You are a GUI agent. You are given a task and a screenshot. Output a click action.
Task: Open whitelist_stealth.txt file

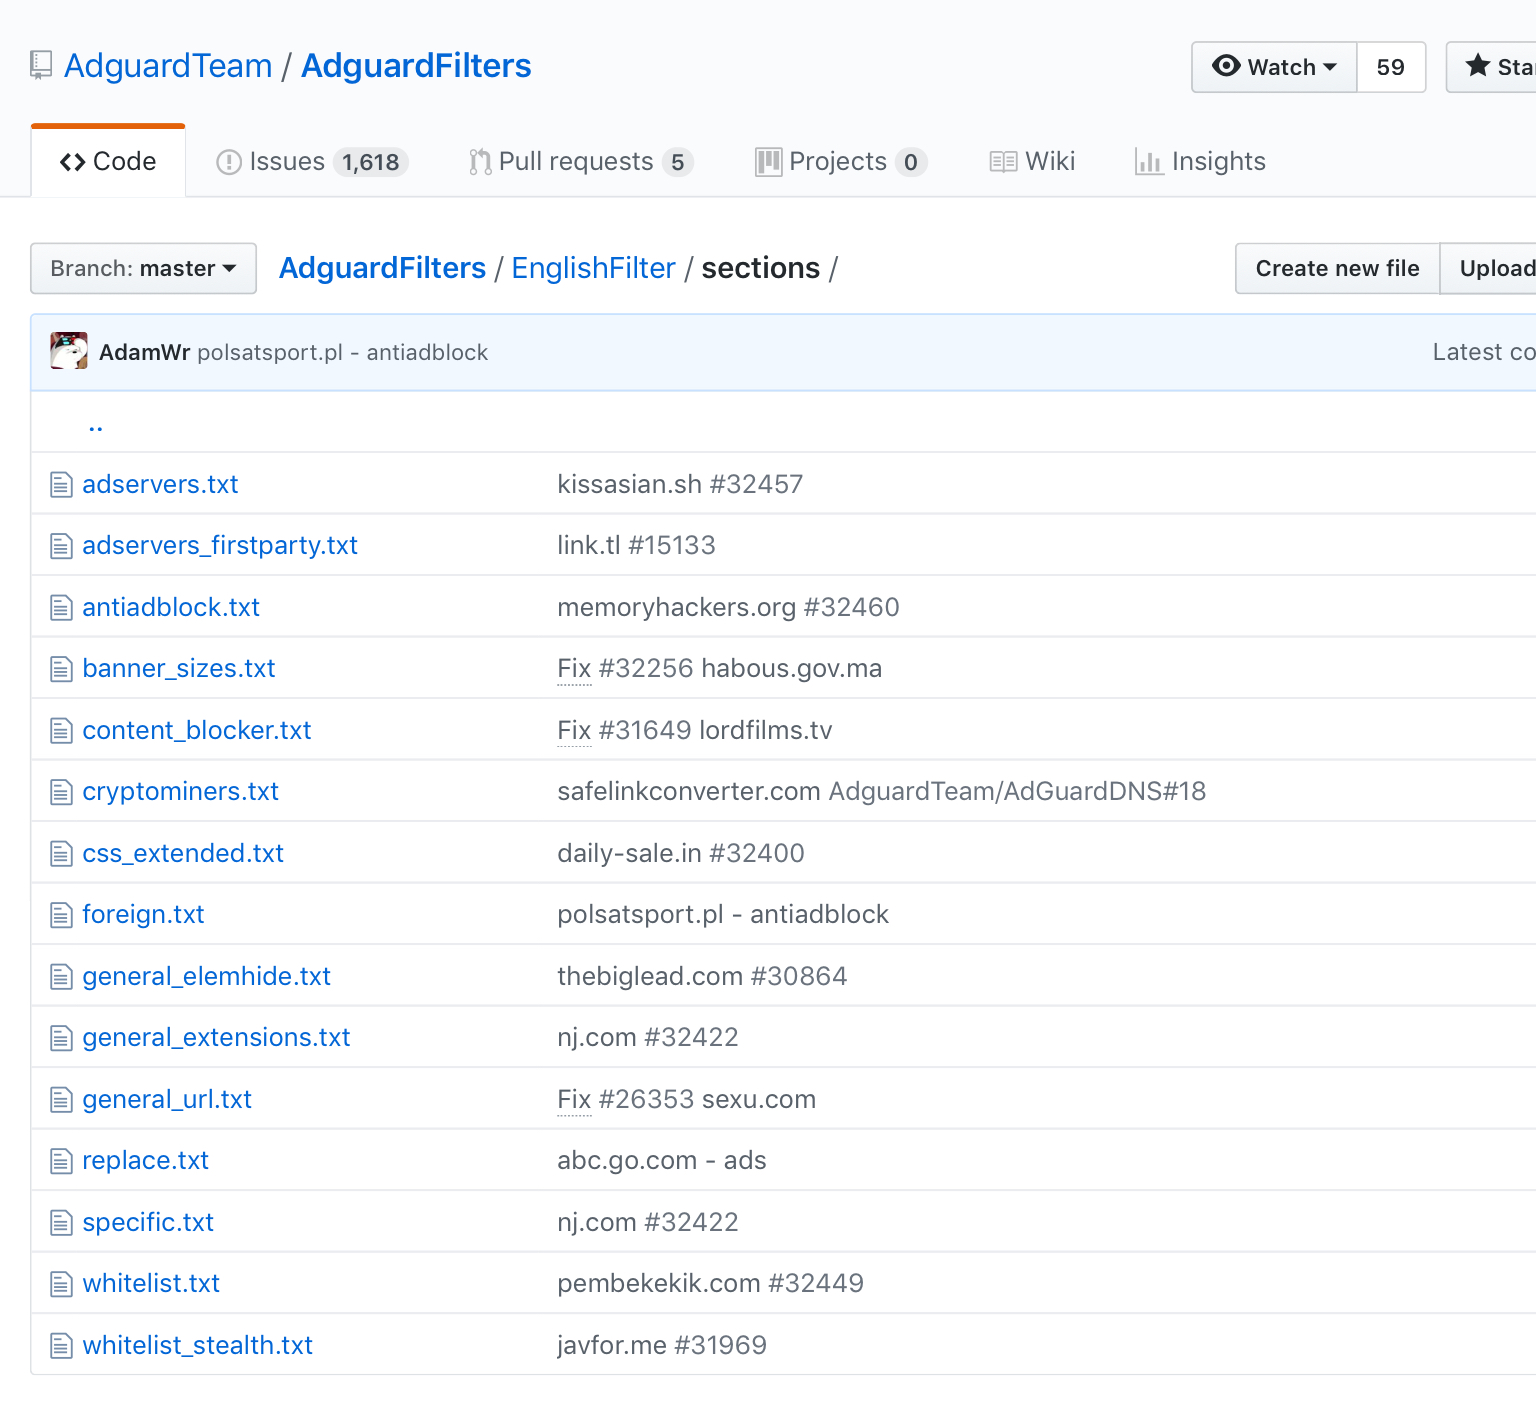point(198,1346)
